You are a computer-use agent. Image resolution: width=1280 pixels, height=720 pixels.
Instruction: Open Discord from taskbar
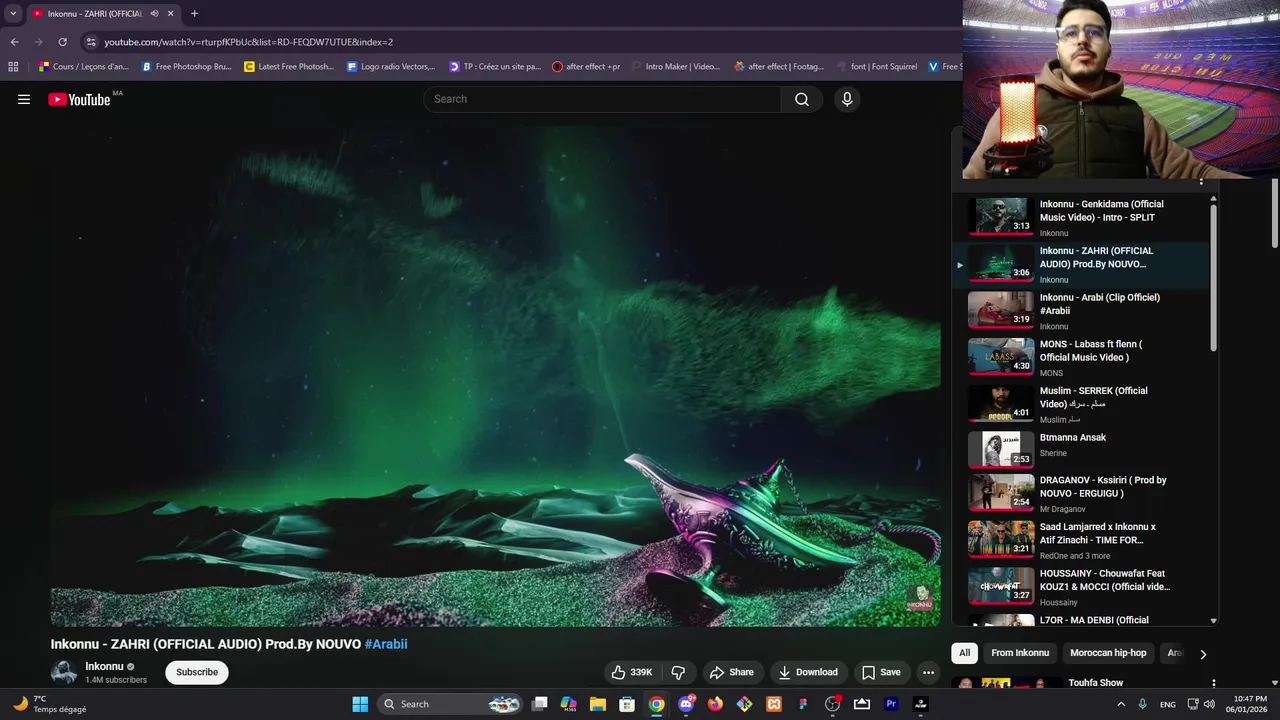click(x=686, y=704)
